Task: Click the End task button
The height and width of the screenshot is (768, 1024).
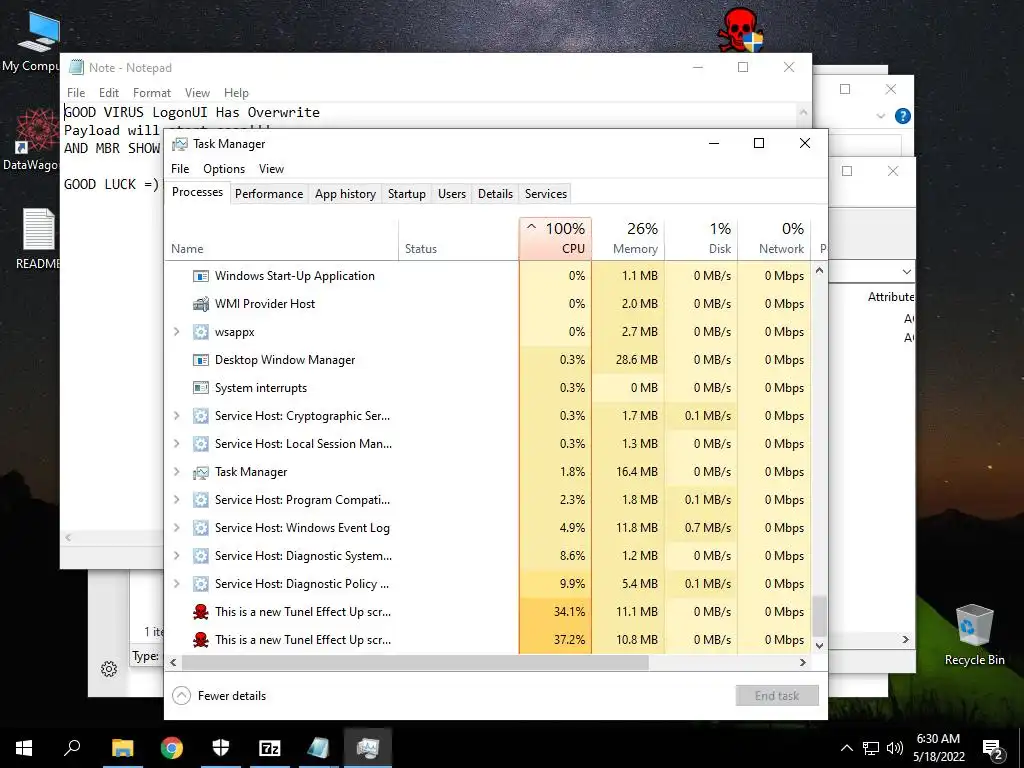Action: 777,696
